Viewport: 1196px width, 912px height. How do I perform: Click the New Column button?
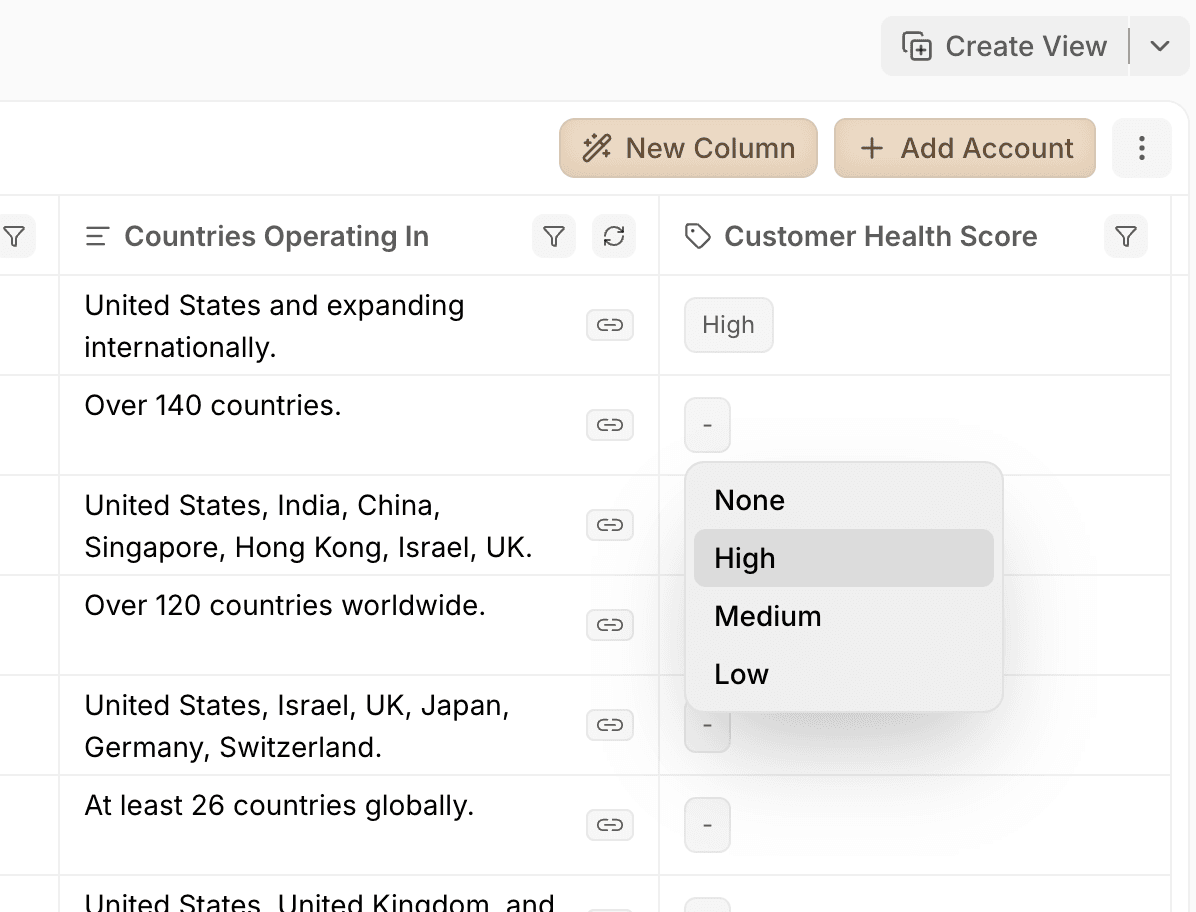pos(688,149)
